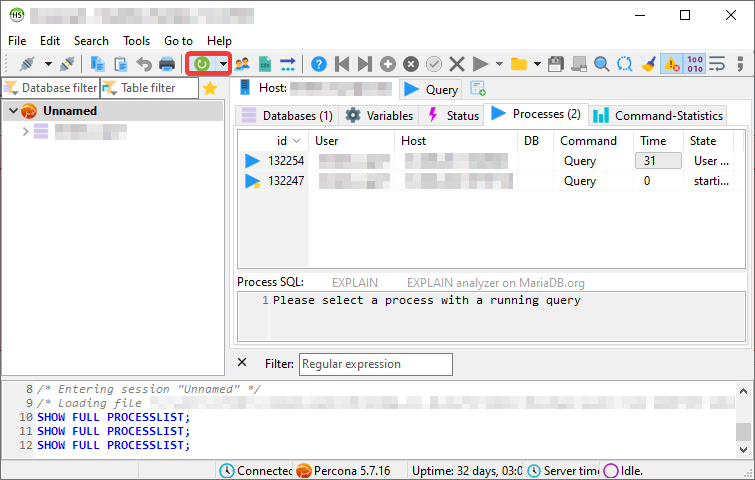Expand the database node under Unnamed
Screen dimensions: 755x480
[x=25, y=132]
